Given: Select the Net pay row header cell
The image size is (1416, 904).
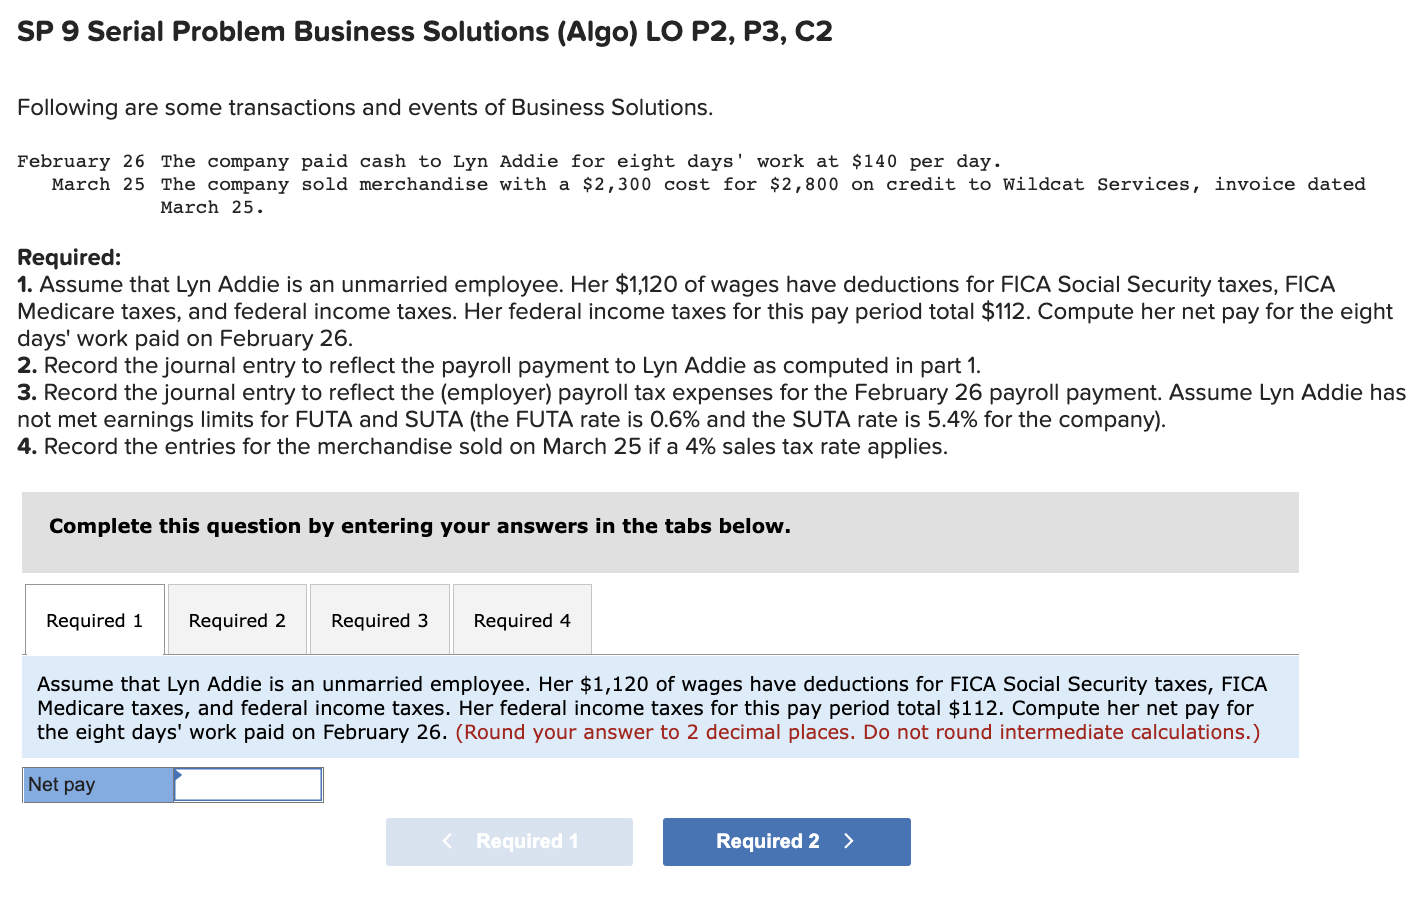Looking at the screenshot, I should point(97,784).
